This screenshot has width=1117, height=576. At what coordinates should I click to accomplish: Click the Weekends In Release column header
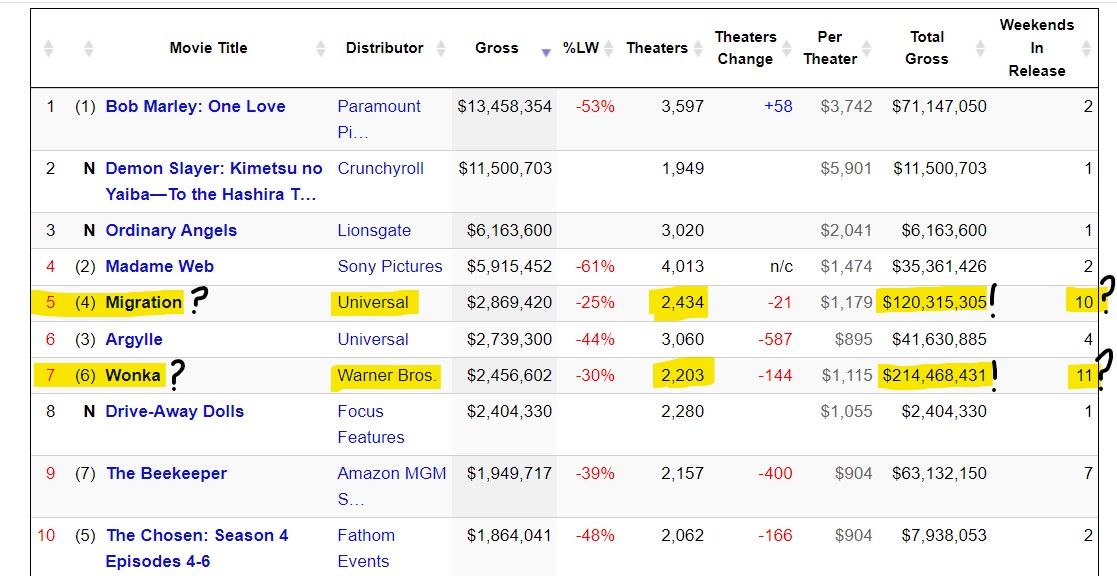point(1036,48)
